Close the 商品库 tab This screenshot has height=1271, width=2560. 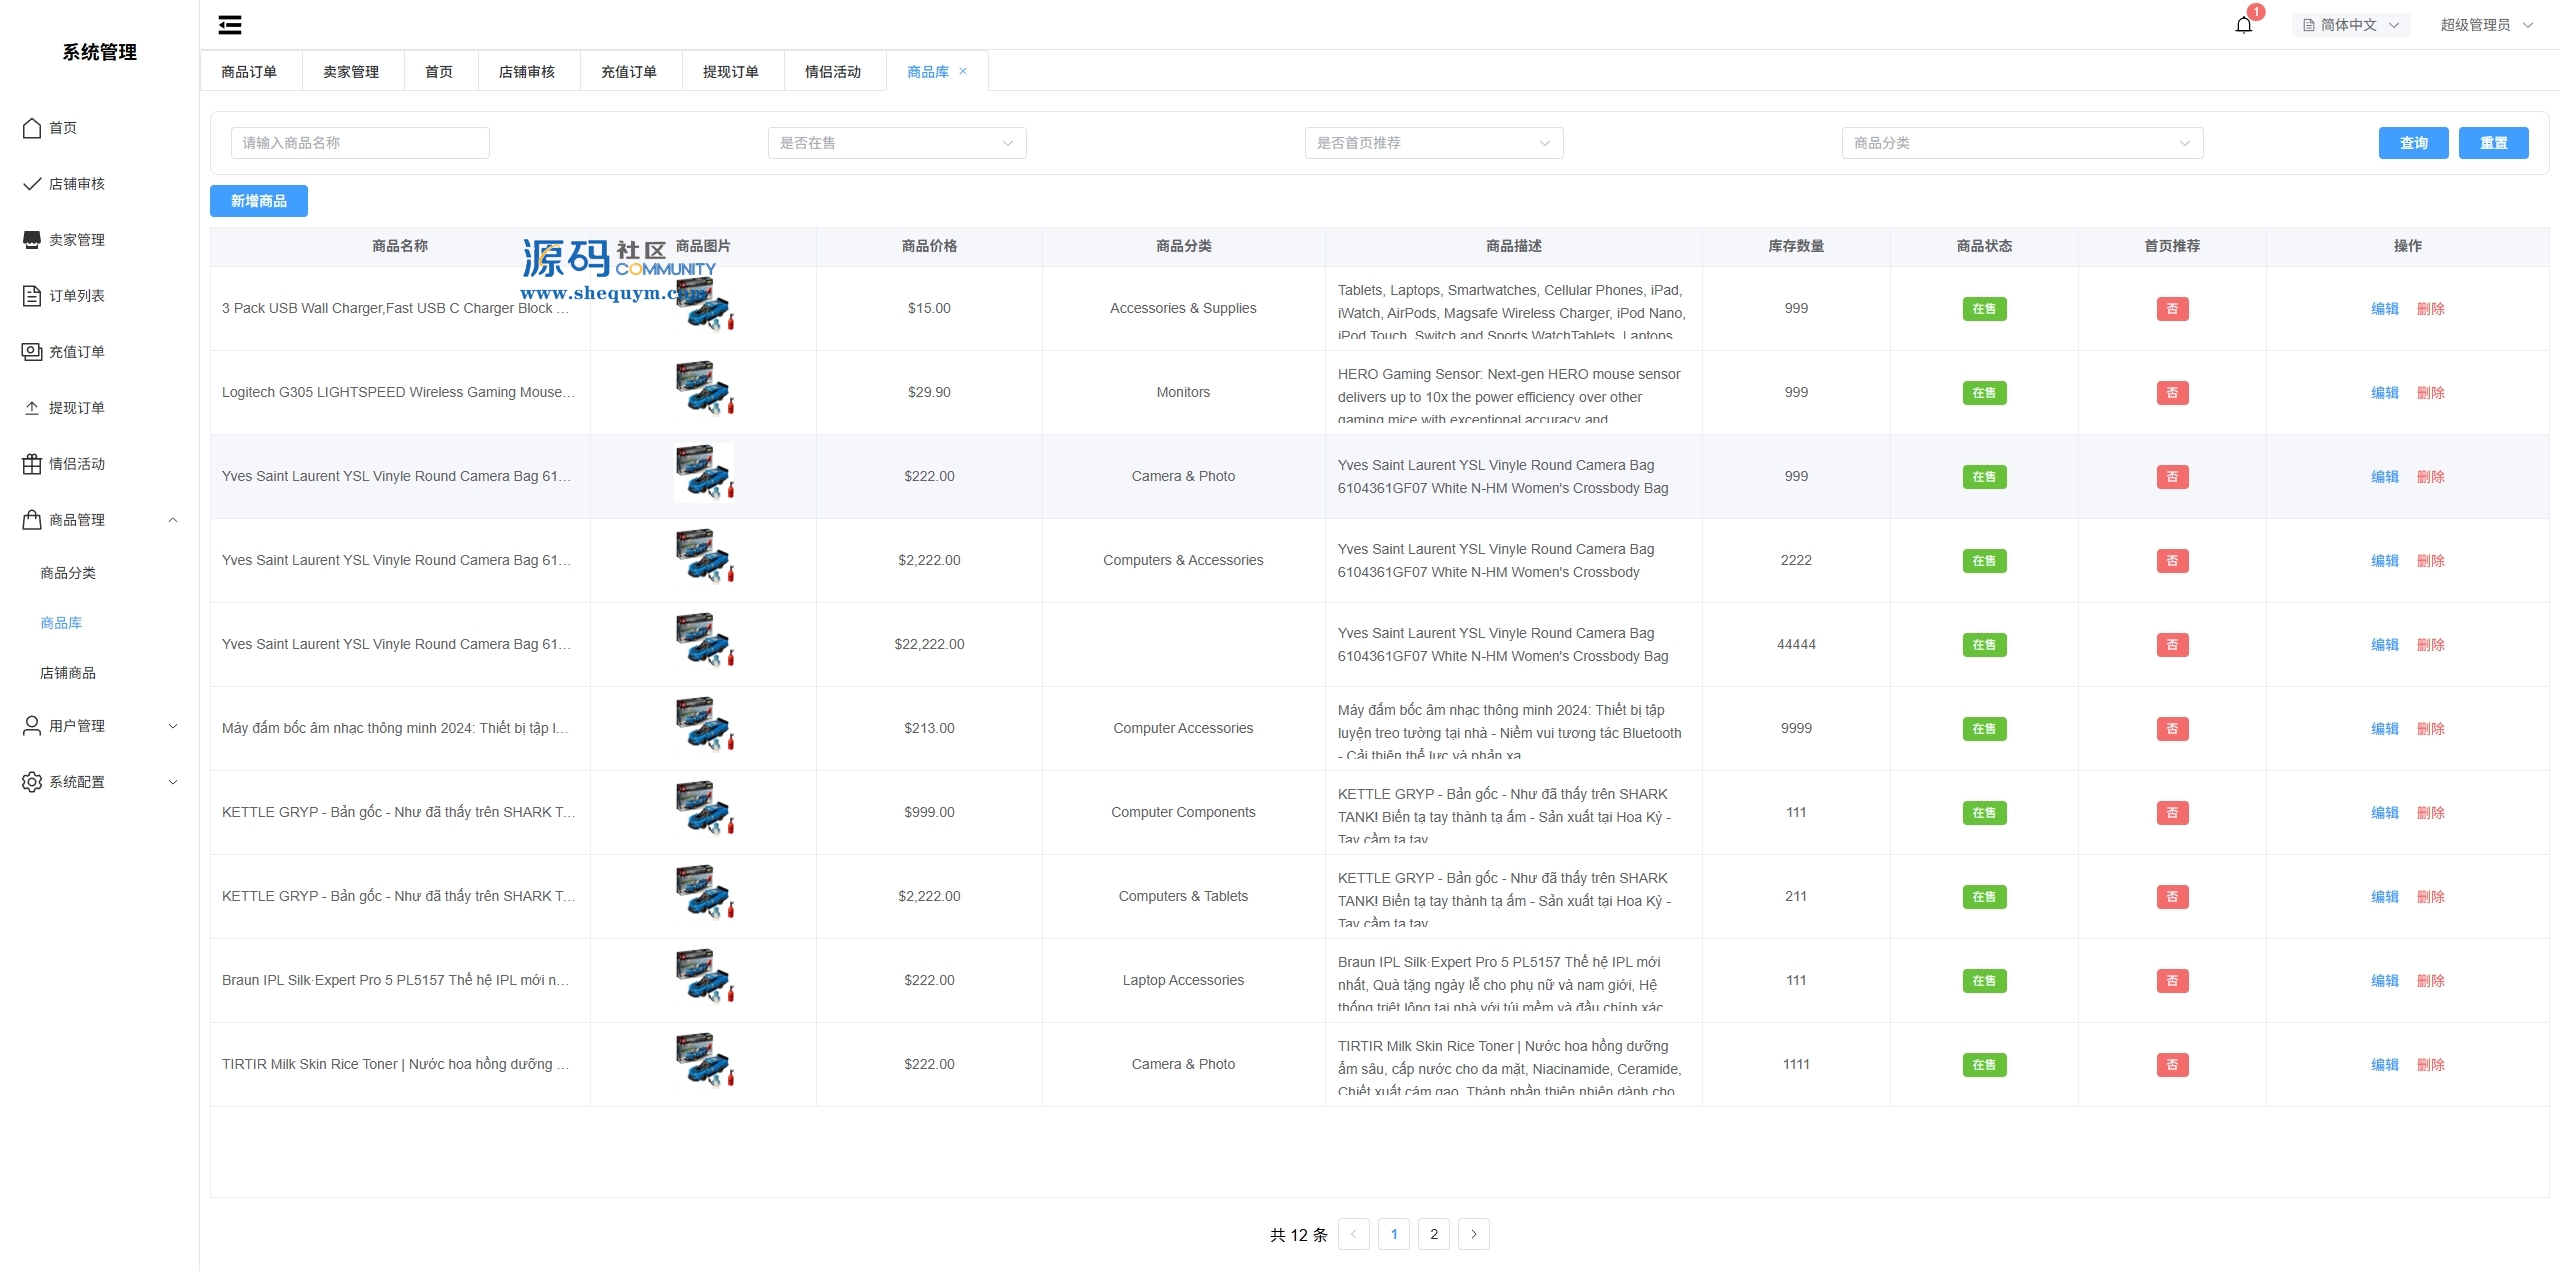(x=963, y=71)
